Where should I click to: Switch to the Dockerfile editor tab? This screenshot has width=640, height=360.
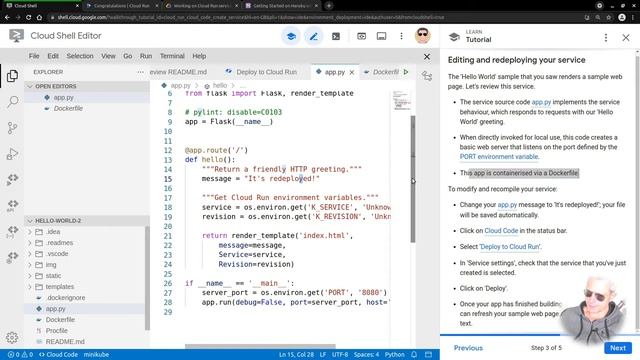point(382,72)
